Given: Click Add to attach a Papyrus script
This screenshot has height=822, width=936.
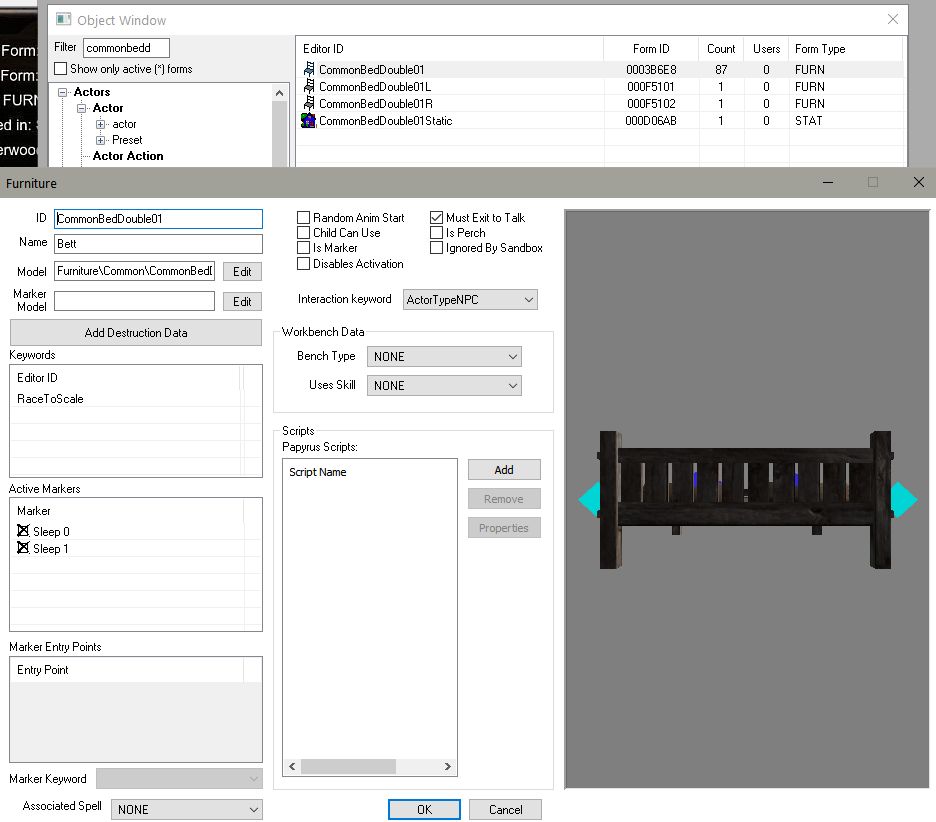Looking at the screenshot, I should click(x=504, y=470).
